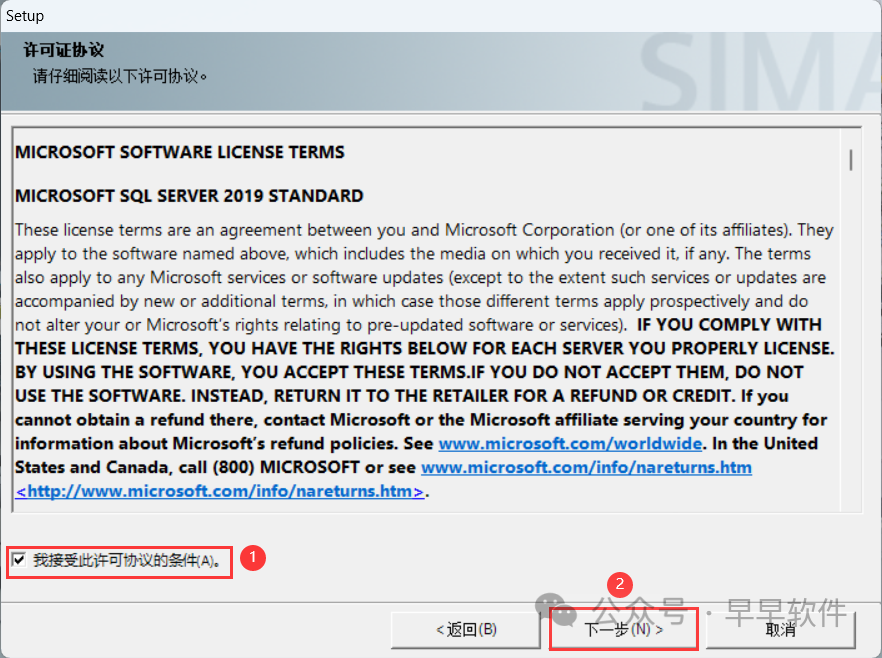
Task: Click the 公众号 早早软件 watermark text
Action: [x=720, y=611]
